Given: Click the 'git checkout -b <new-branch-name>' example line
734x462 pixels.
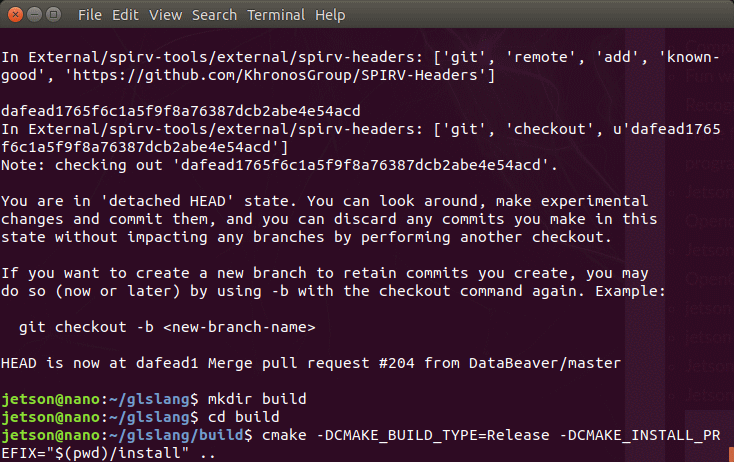Looking at the screenshot, I should 167,327.
